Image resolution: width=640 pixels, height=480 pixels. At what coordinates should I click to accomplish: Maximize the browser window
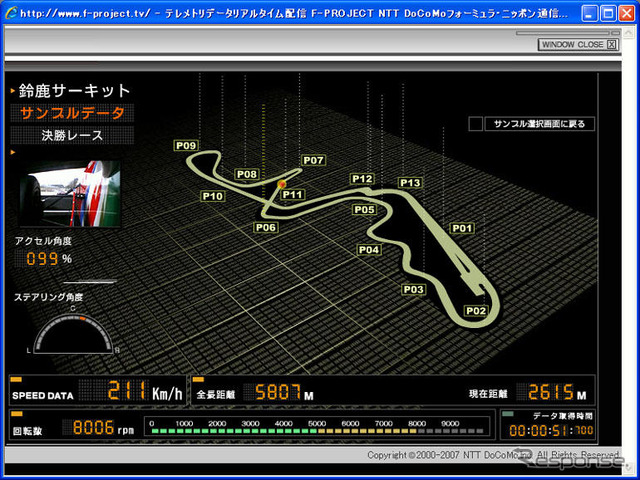(608, 14)
